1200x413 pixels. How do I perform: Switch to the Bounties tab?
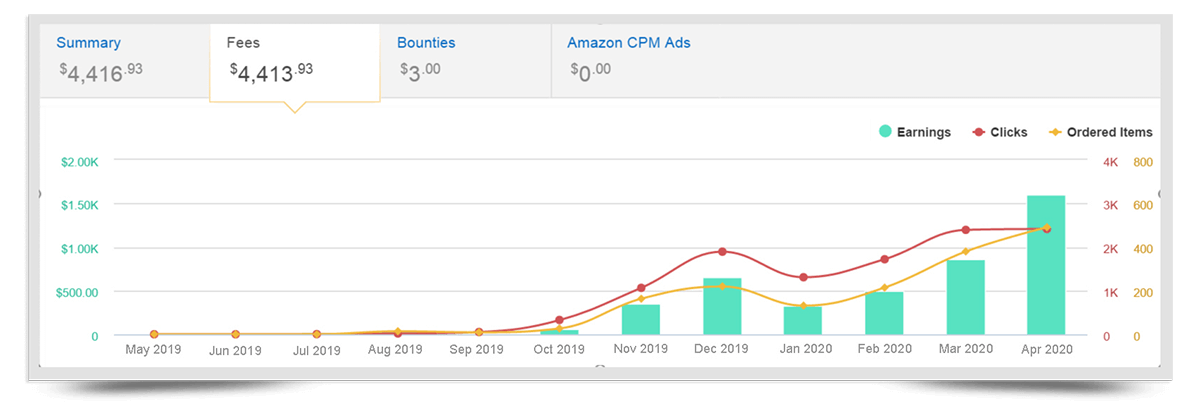pyautogui.click(x=426, y=43)
